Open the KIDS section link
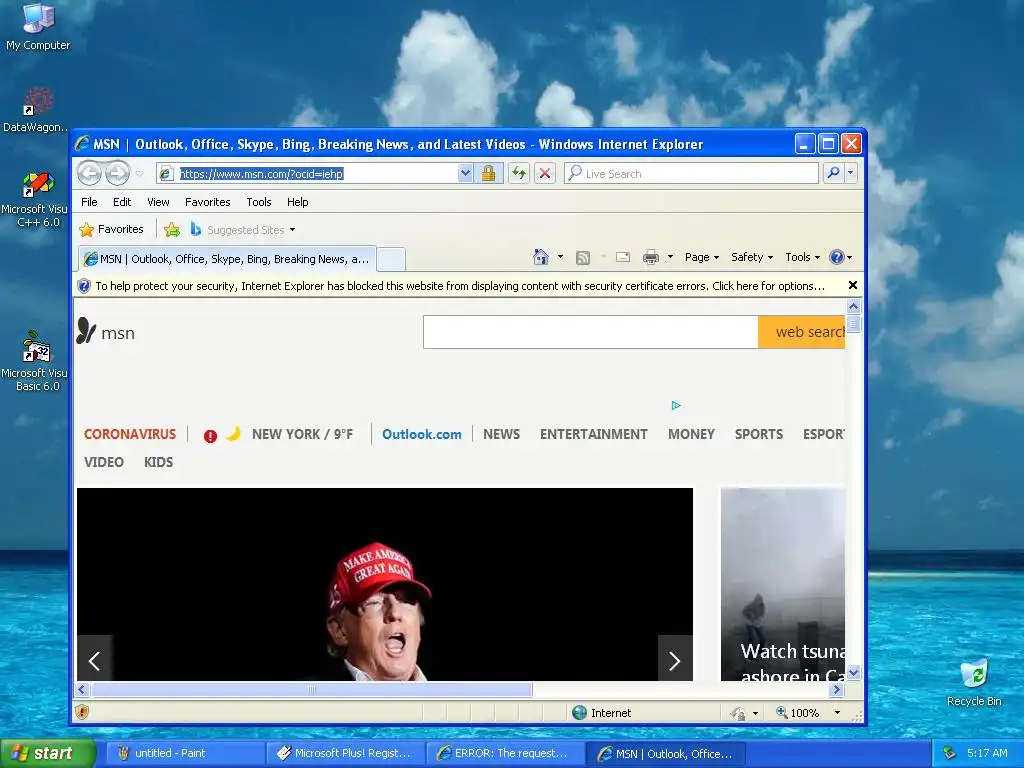The image size is (1024, 768). click(159, 462)
